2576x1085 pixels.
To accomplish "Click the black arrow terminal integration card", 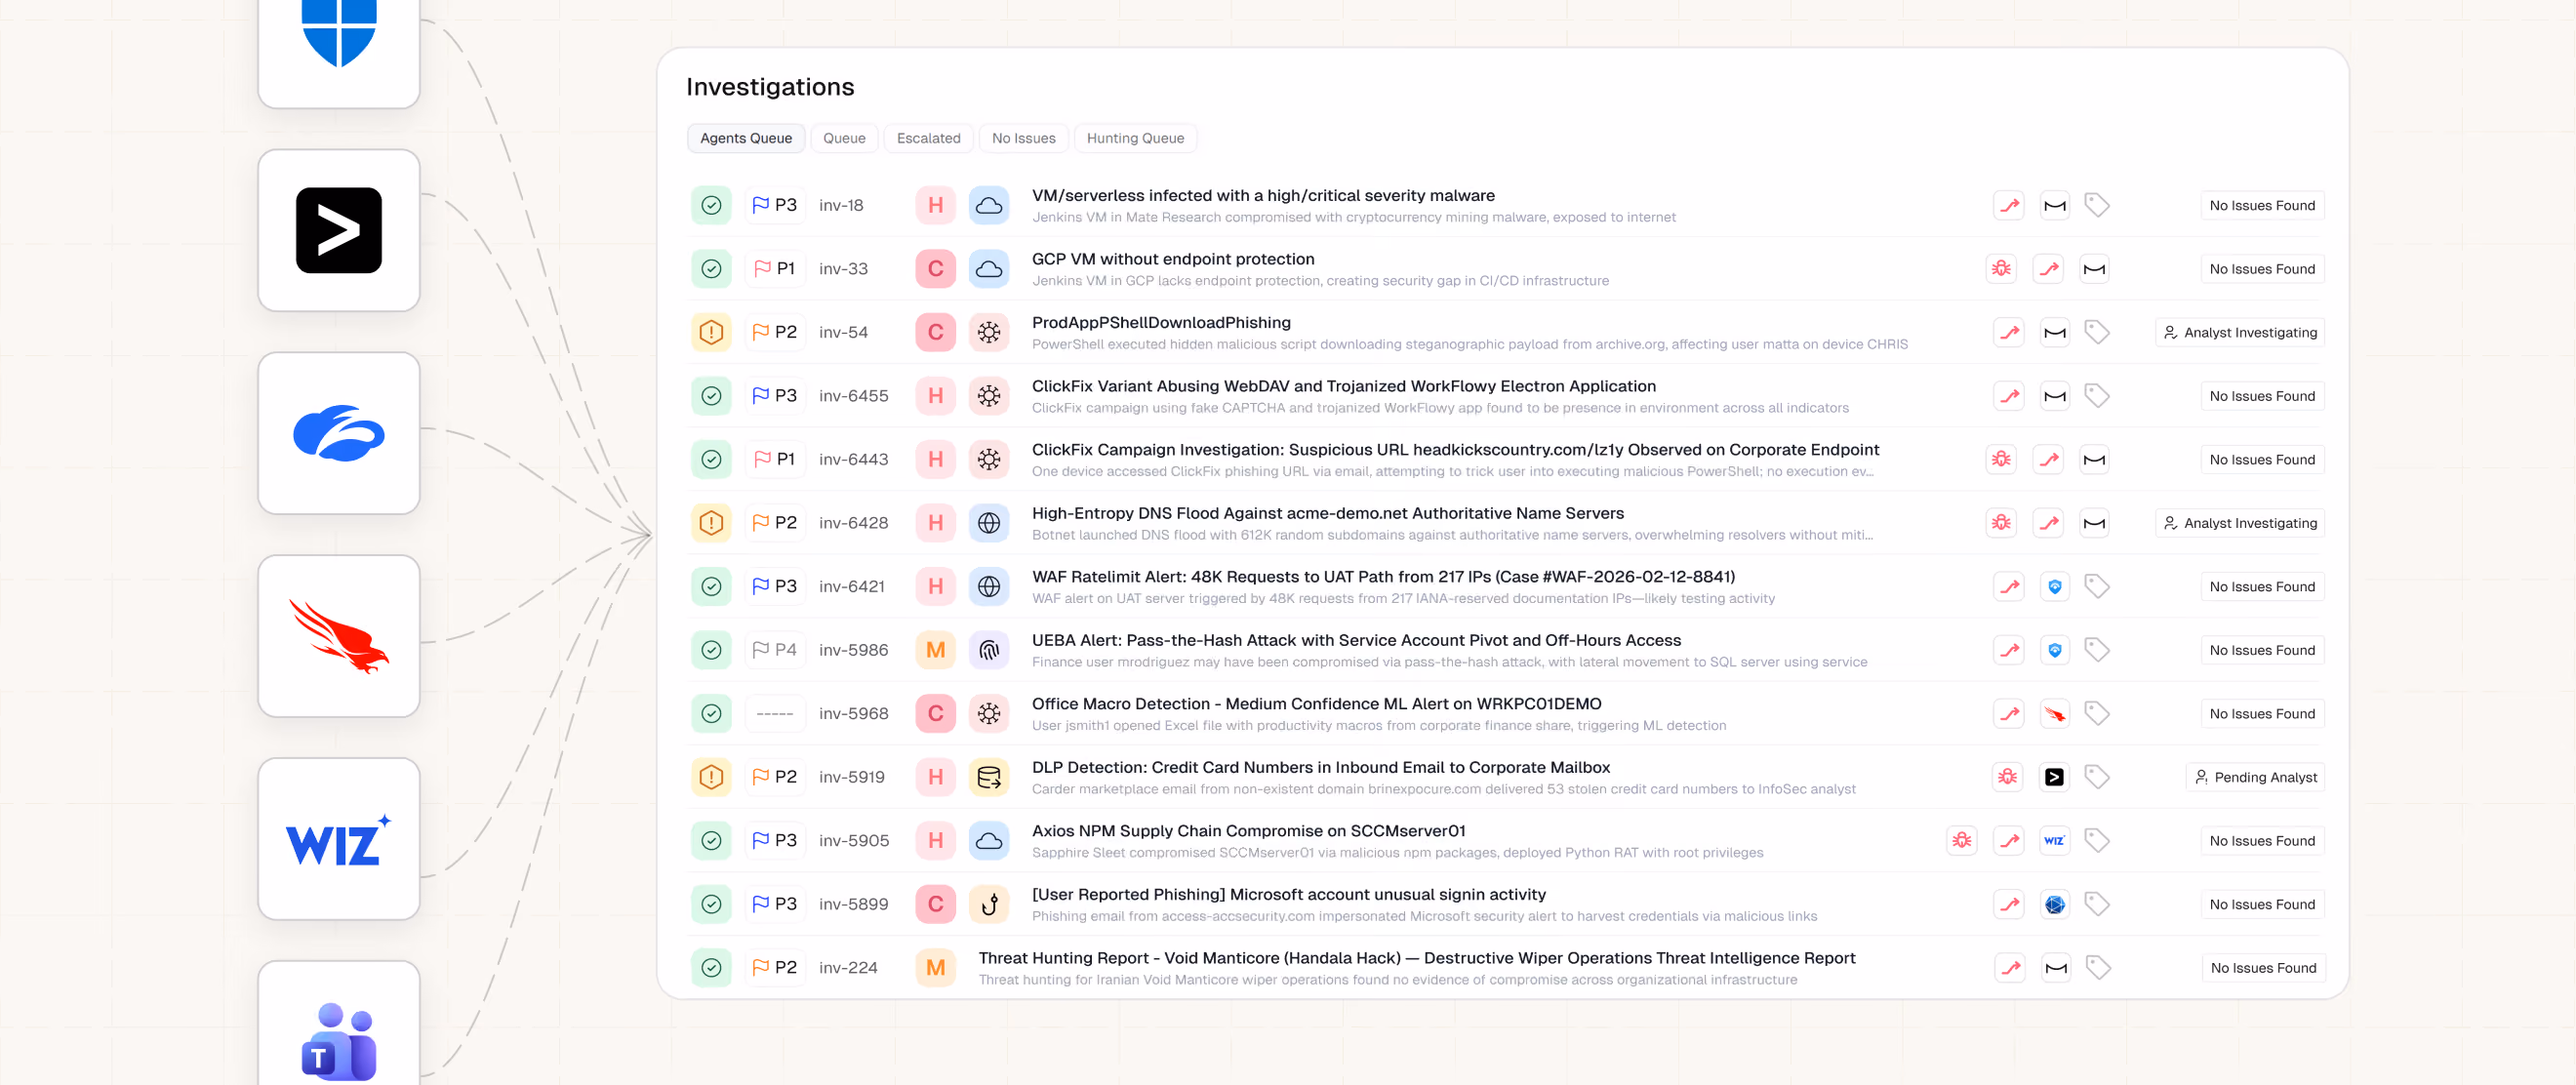I will point(338,230).
